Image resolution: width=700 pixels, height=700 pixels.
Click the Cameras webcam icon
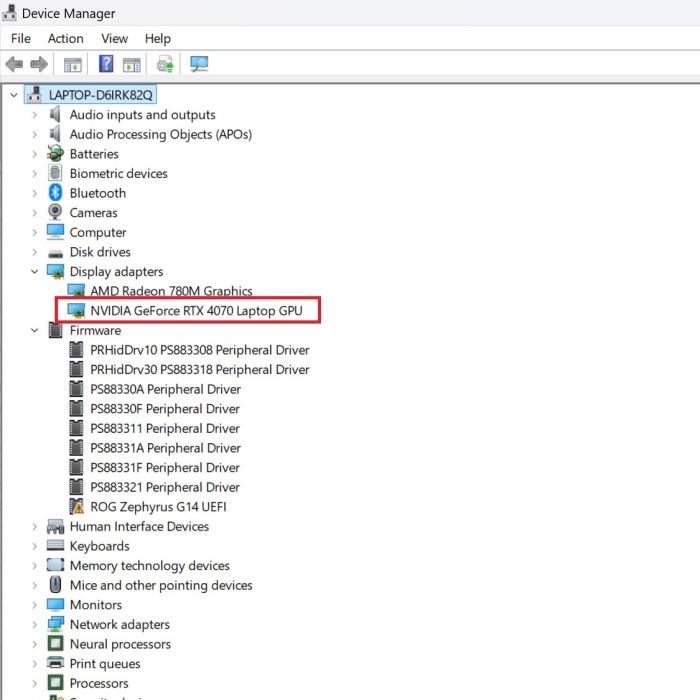(56, 213)
